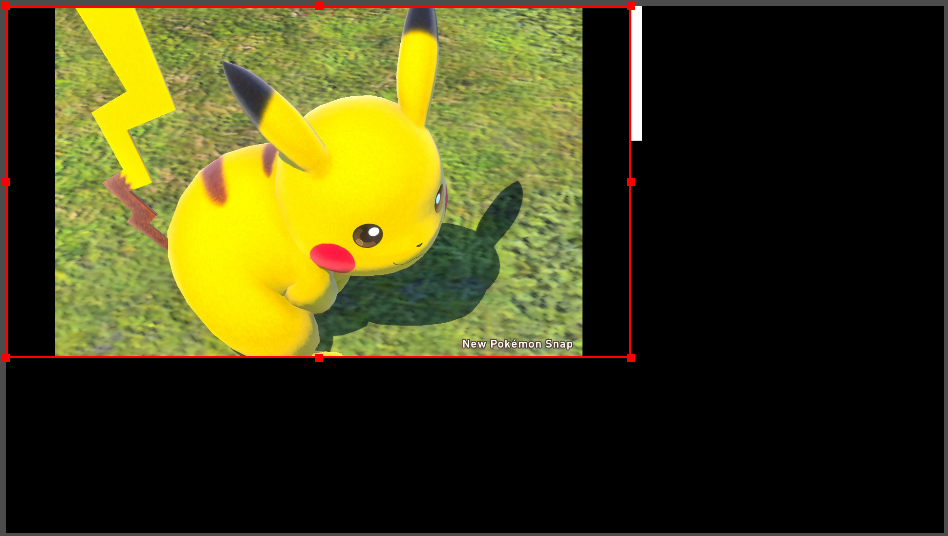
Task: Click the top-center red selection handle
Action: click(x=319, y=6)
